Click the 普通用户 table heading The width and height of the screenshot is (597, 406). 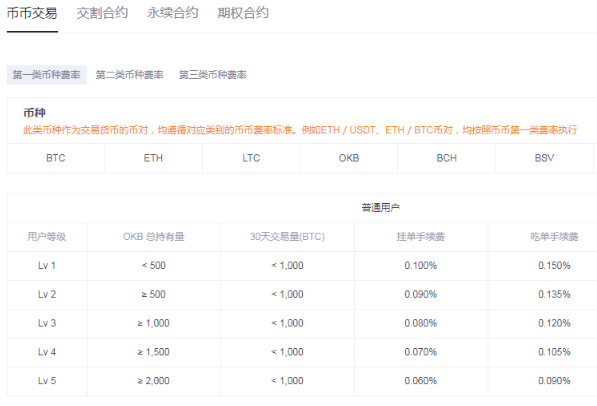click(x=380, y=208)
